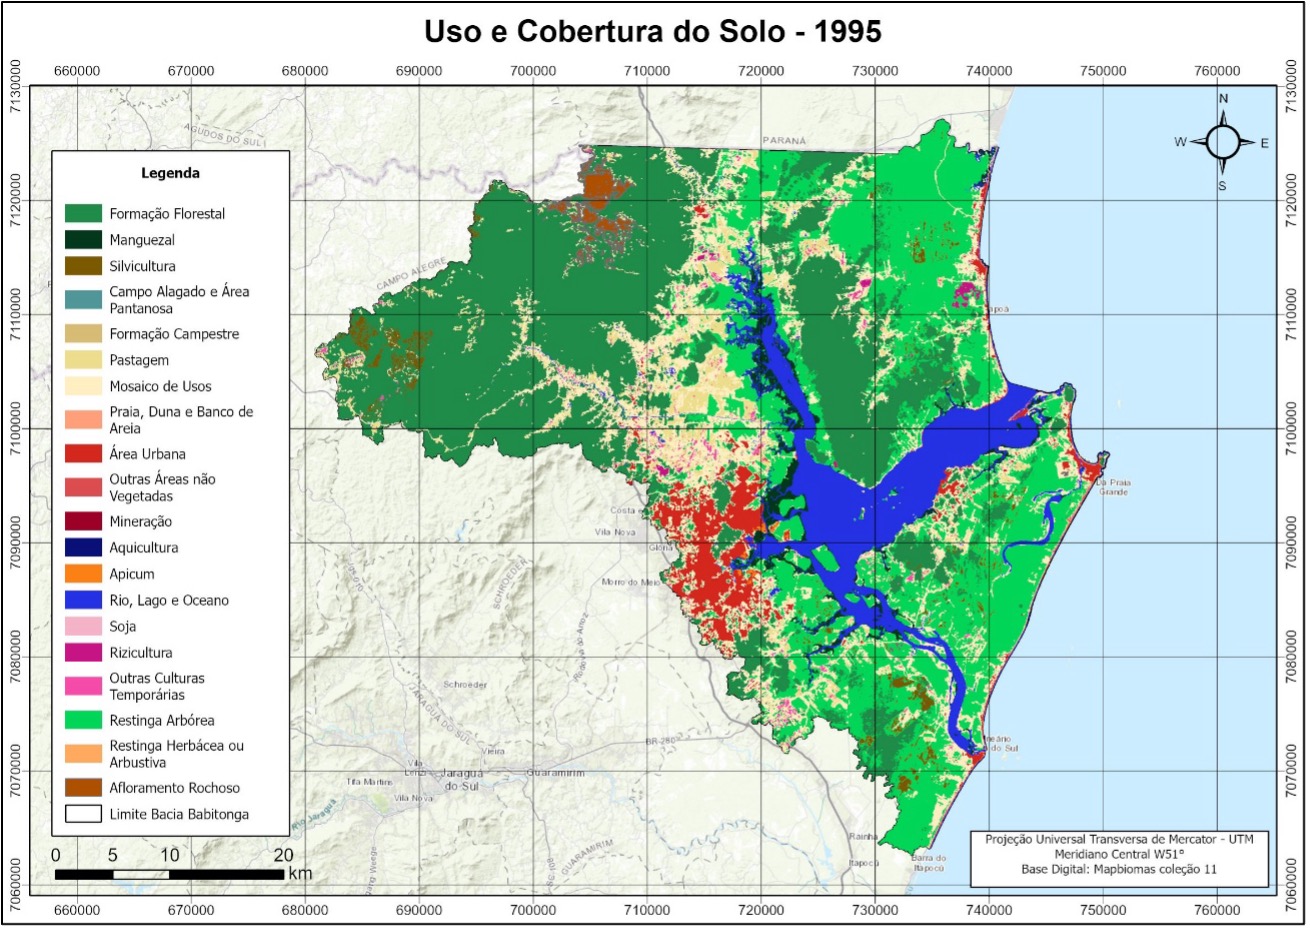The width and height of the screenshot is (1310, 928).
Task: Select the Afloramento Rochoso swatch
Action: coord(83,787)
